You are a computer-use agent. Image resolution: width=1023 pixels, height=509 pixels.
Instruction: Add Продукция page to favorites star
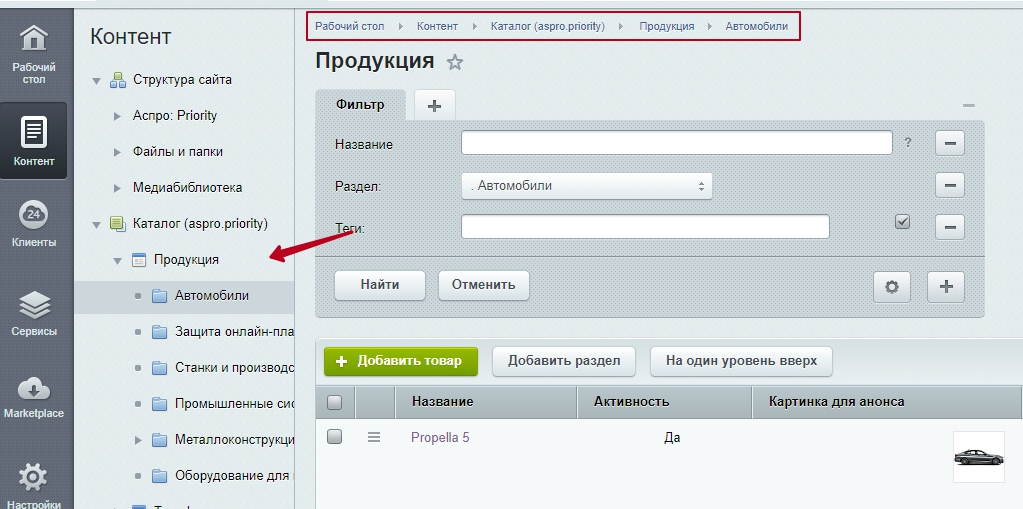point(455,62)
